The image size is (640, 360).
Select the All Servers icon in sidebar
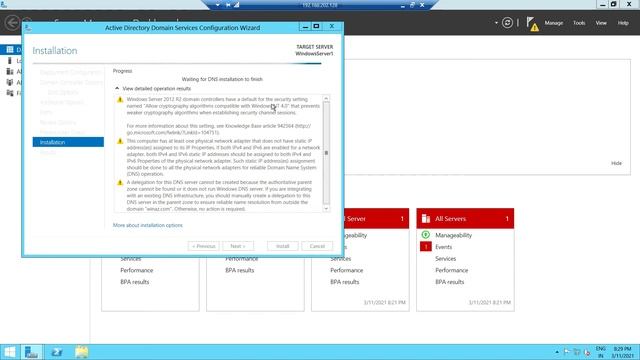pos(10,71)
